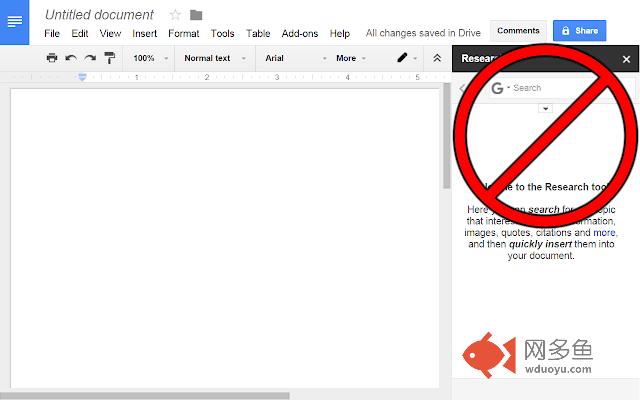Click the Redo arrow icon
This screenshot has width=640, height=400.
pyautogui.click(x=90, y=58)
